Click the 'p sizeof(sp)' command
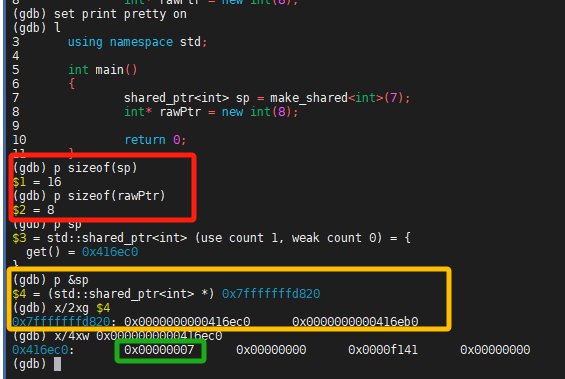Screen dimensions: 565x379 point(75,168)
